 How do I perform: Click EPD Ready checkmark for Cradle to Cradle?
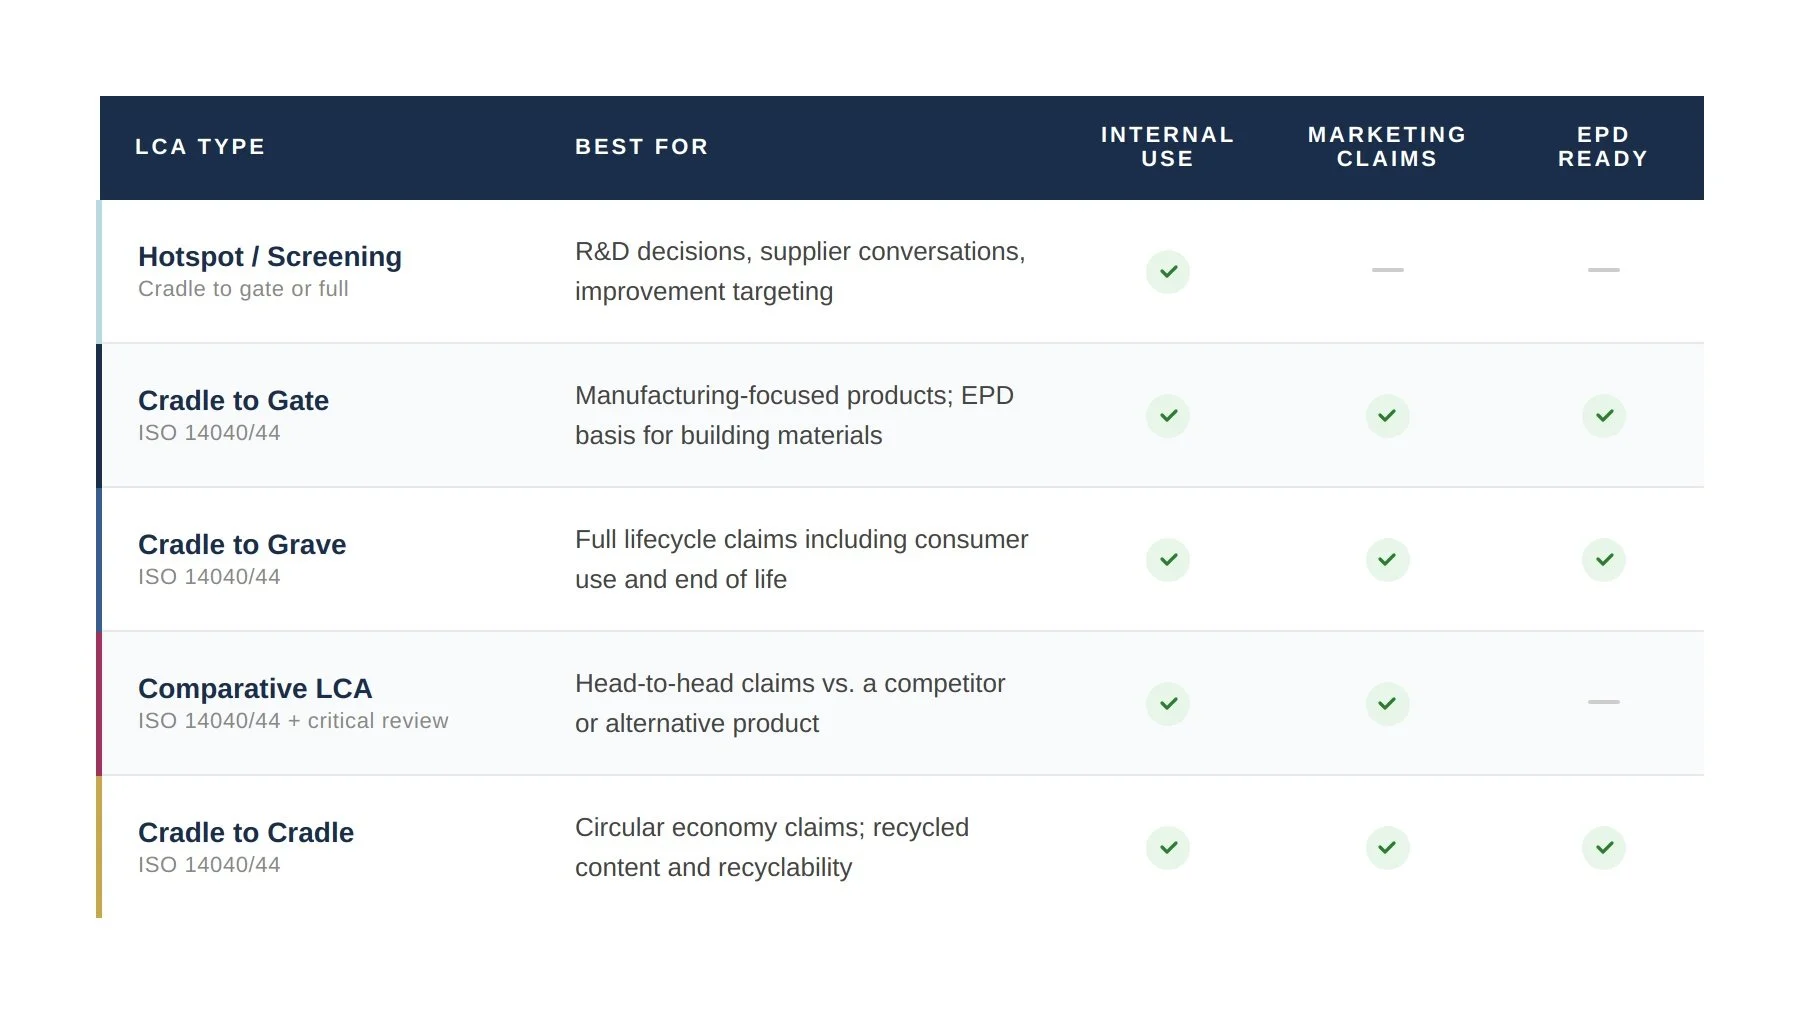[1603, 848]
